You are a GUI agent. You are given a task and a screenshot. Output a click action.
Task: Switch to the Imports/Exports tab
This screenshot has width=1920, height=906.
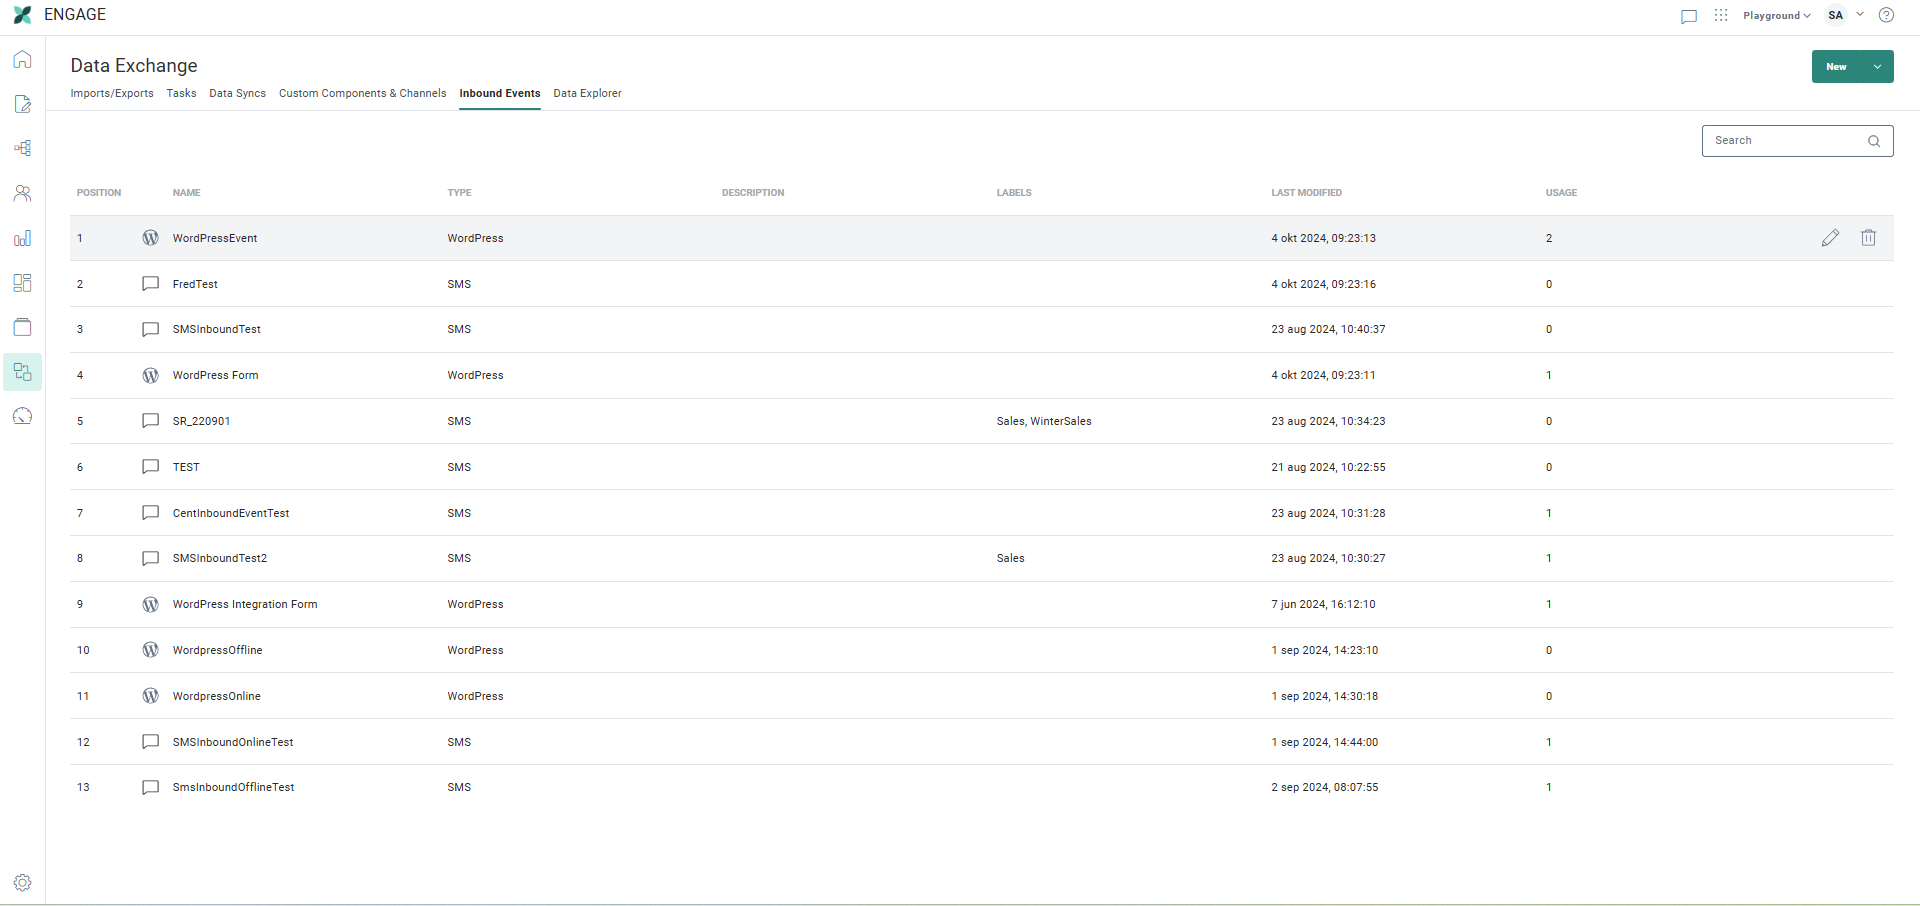tap(112, 93)
